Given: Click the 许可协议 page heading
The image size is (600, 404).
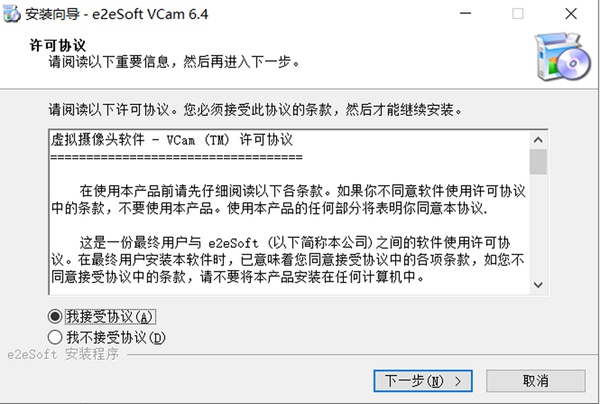Looking at the screenshot, I should coord(58,45).
